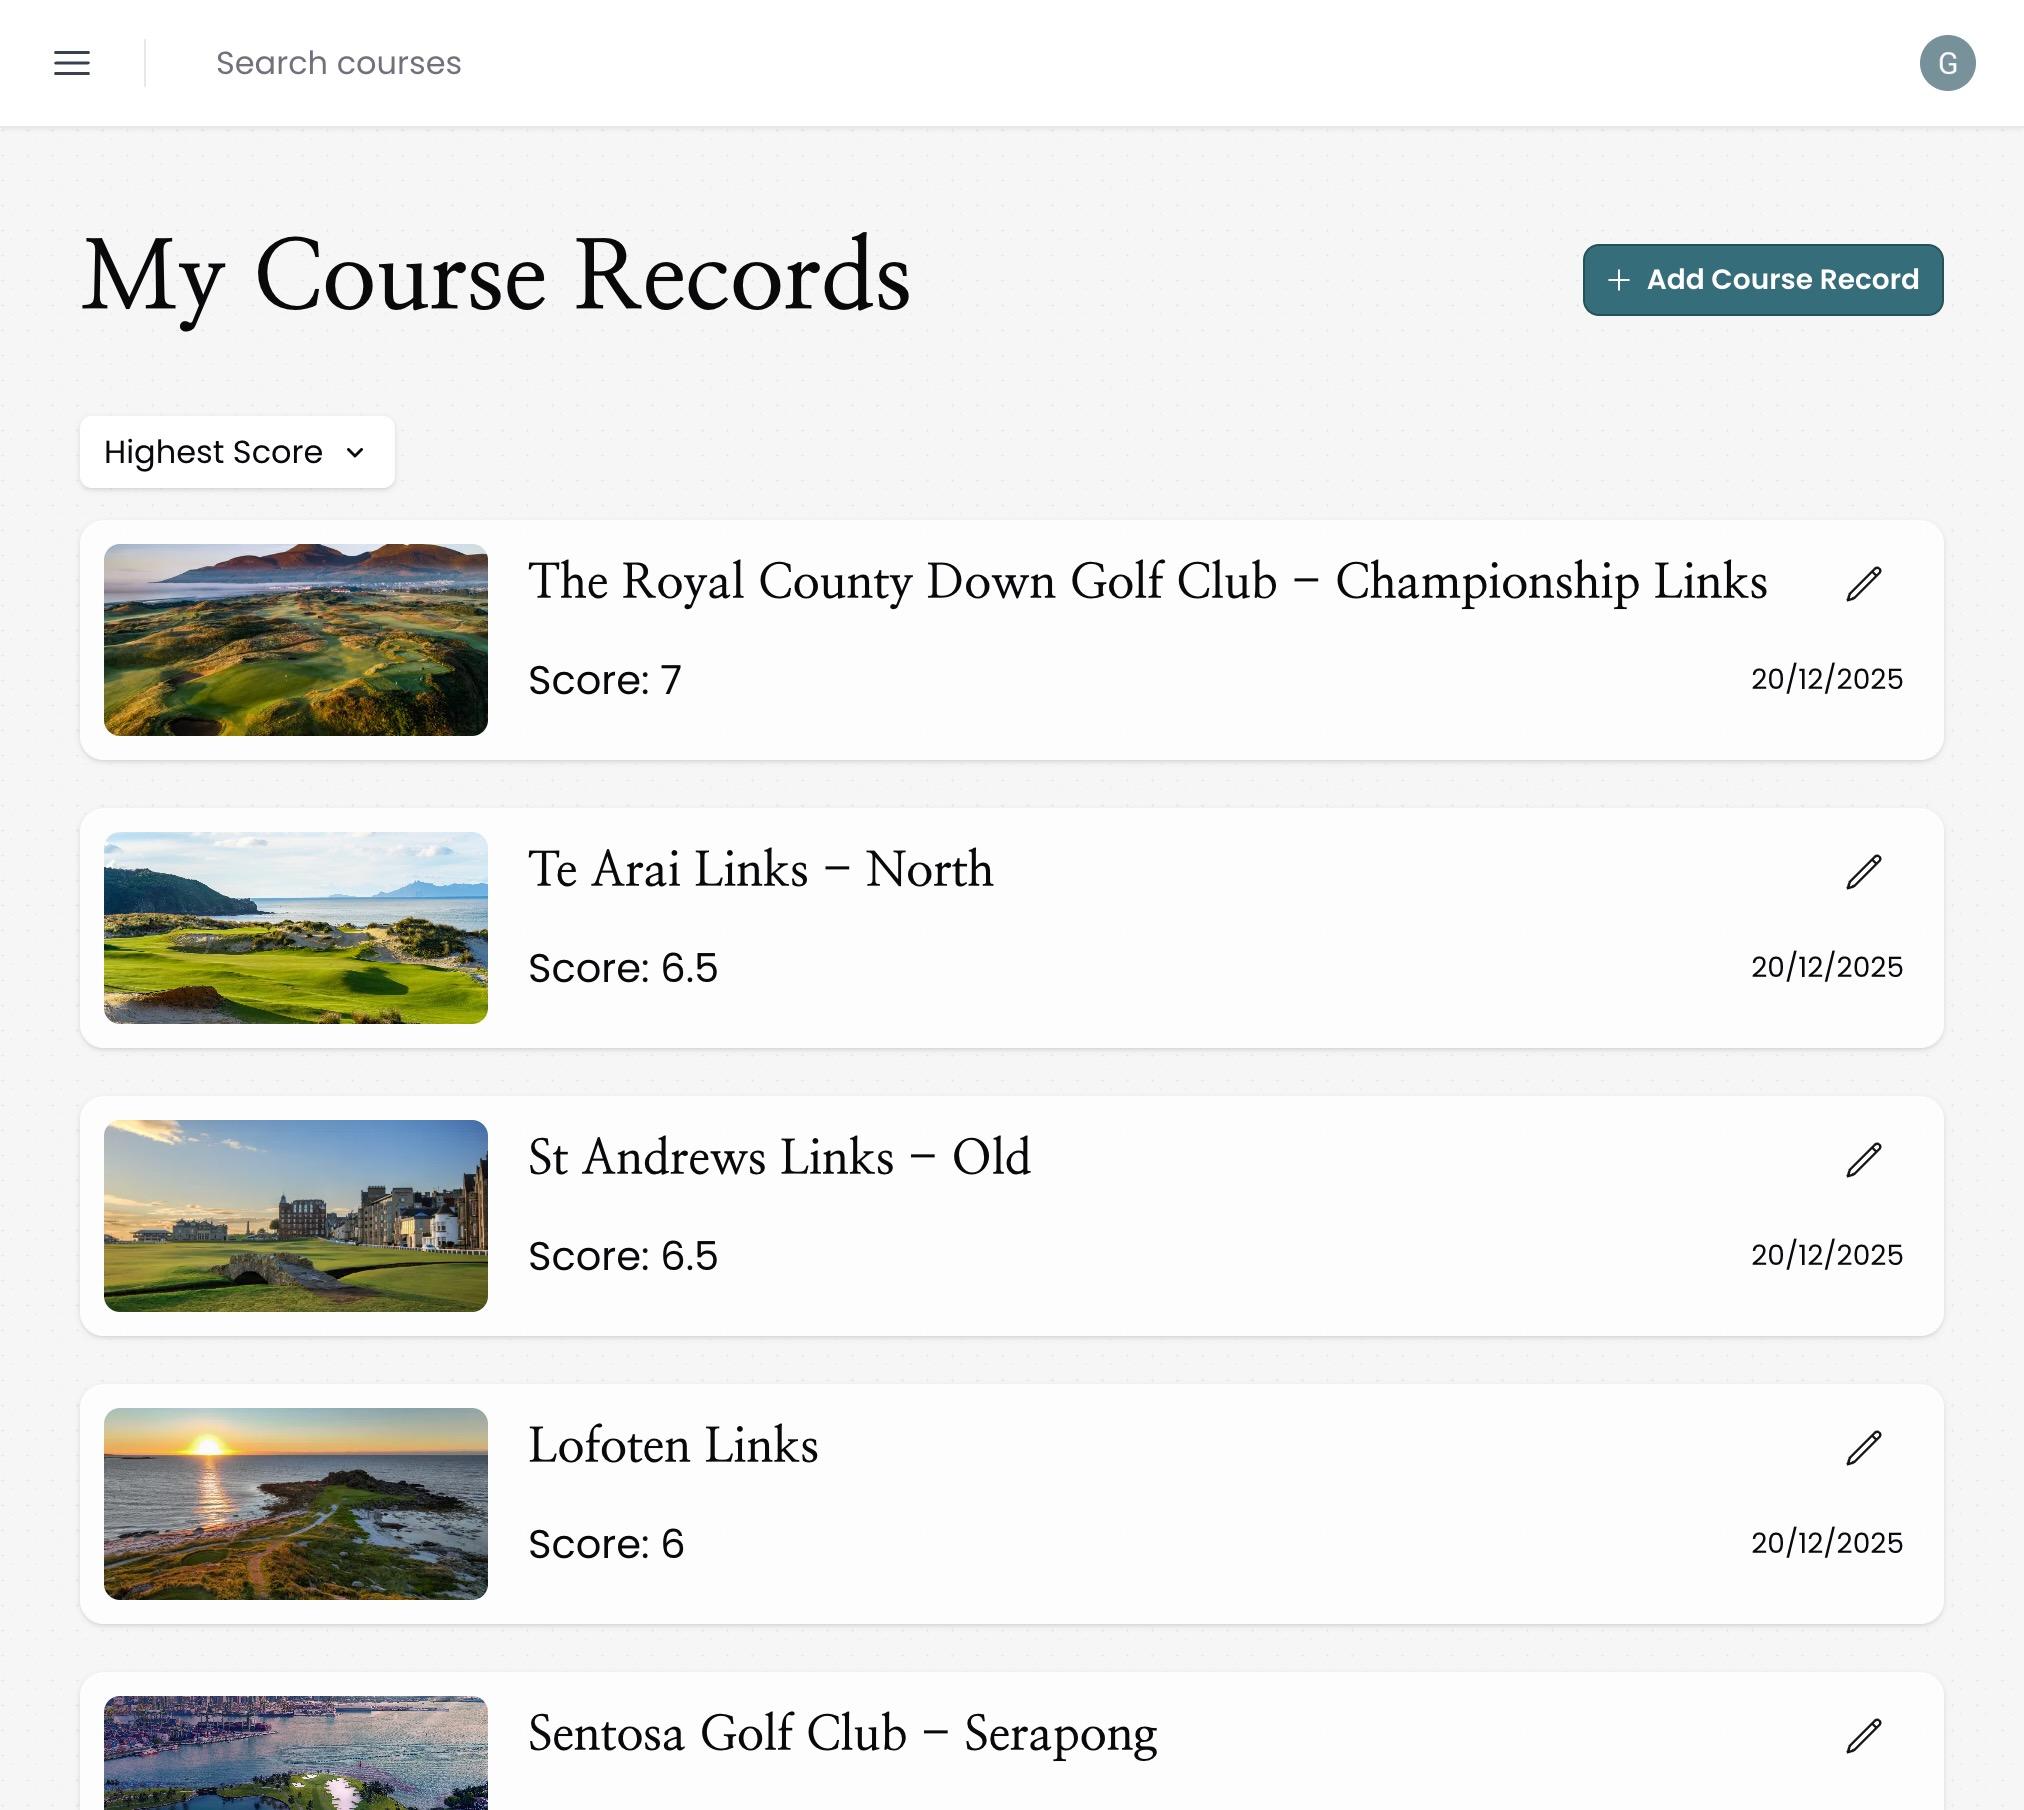This screenshot has height=1810, width=2024.
Task: Click the St Andrews Links course photo
Action: 295,1217
